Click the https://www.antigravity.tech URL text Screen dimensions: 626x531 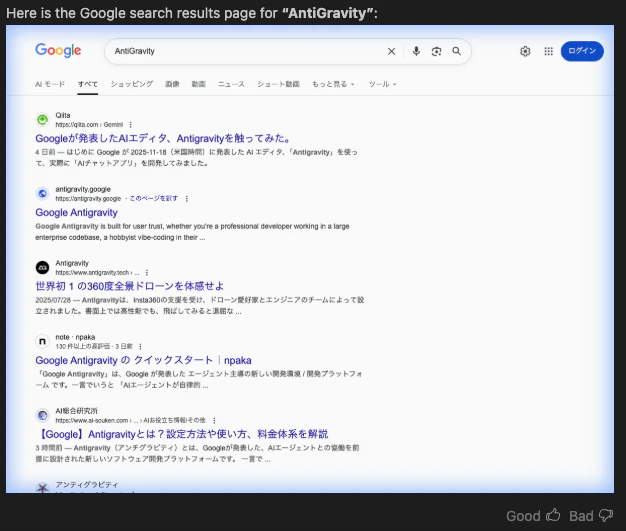click(92, 273)
